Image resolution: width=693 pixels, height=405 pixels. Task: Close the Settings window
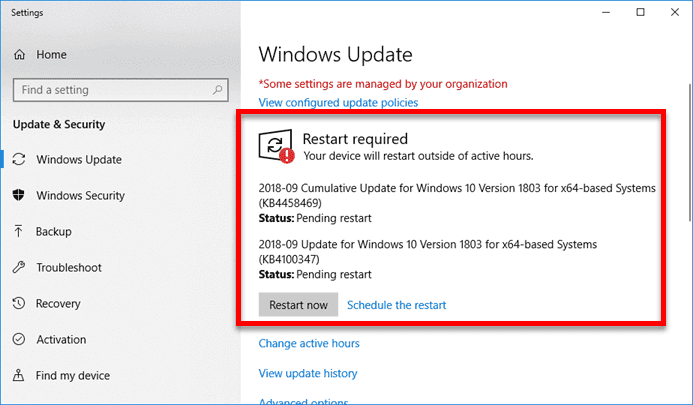click(x=674, y=12)
